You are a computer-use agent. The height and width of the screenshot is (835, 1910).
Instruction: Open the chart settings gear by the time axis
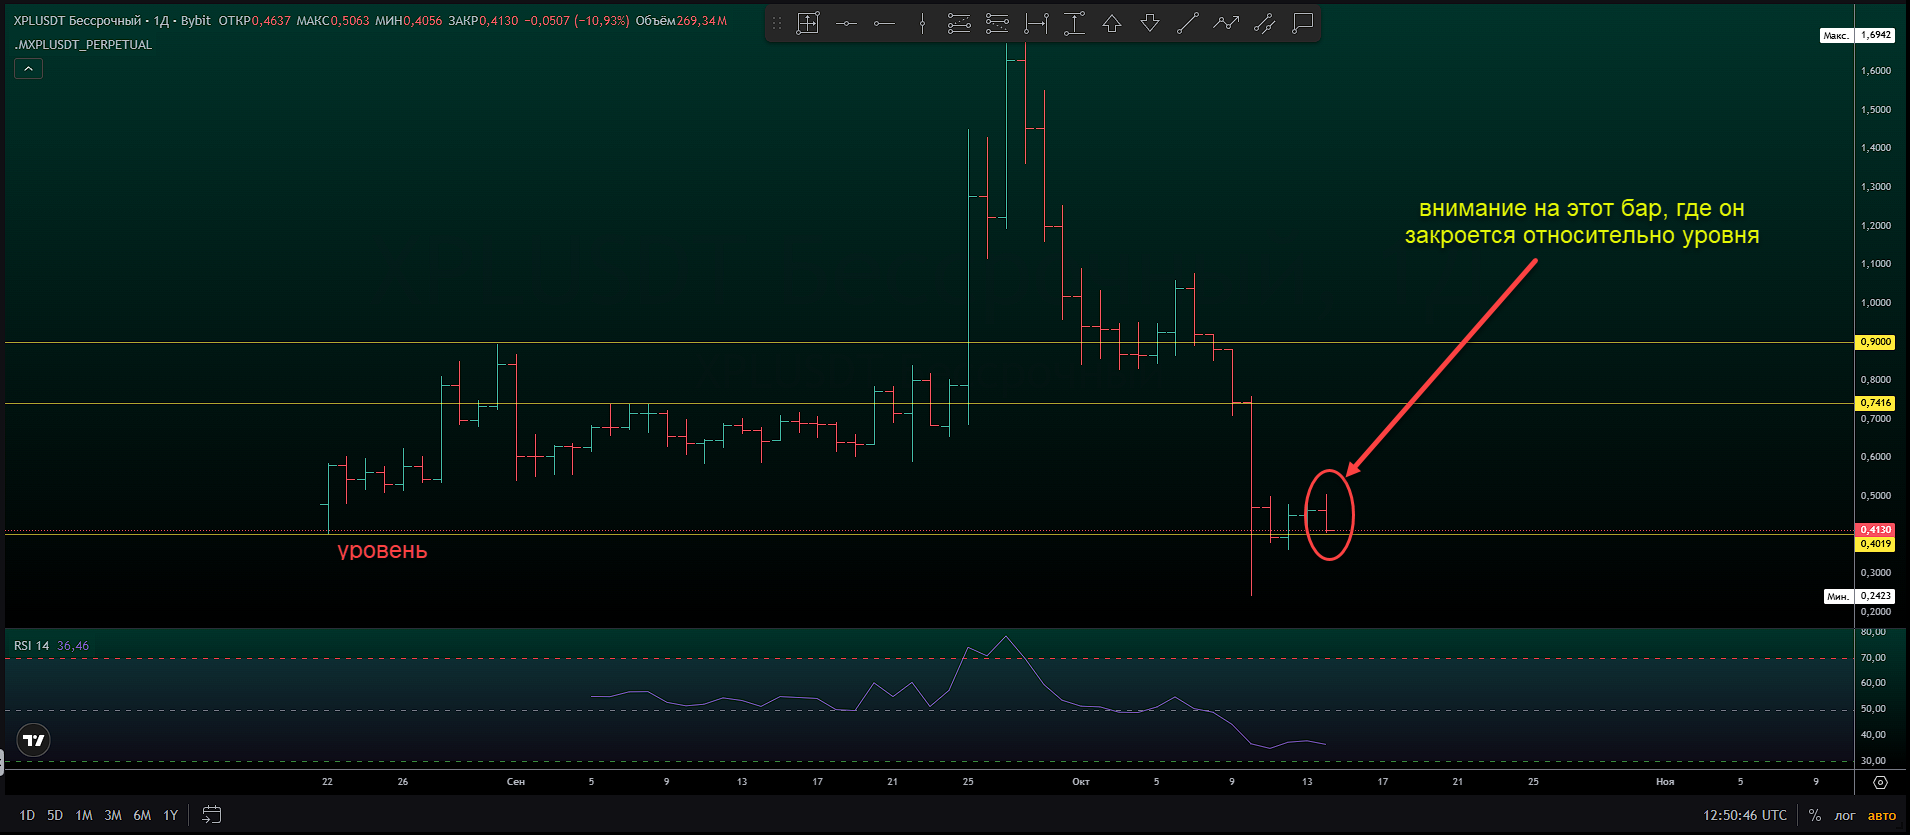[1880, 782]
